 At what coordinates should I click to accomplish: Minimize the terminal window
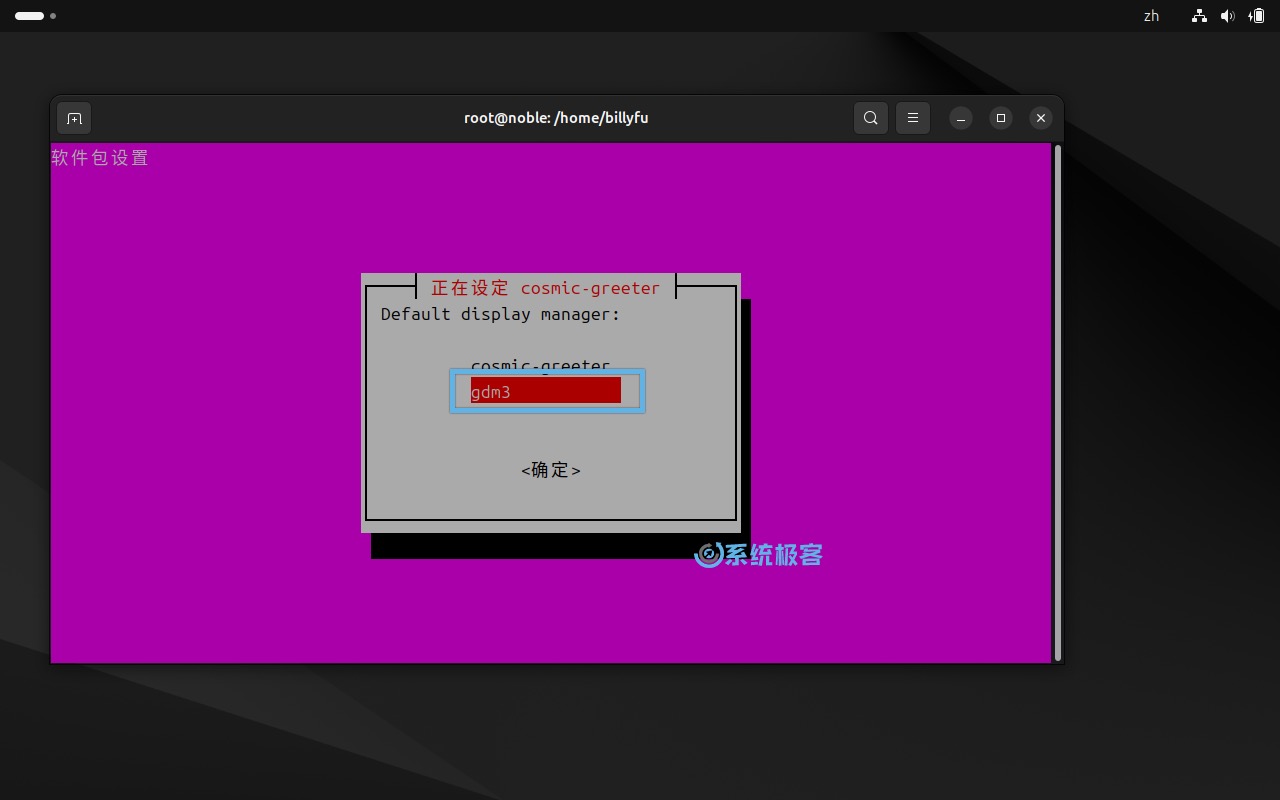pos(960,118)
